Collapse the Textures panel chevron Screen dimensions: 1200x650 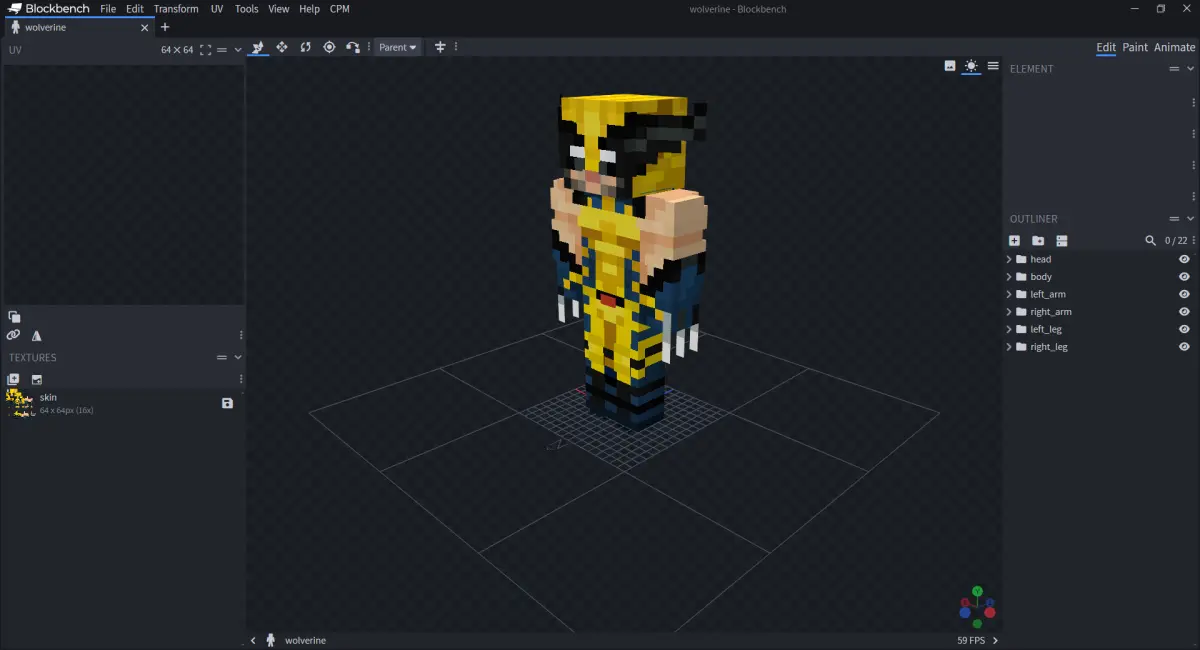[x=238, y=357]
